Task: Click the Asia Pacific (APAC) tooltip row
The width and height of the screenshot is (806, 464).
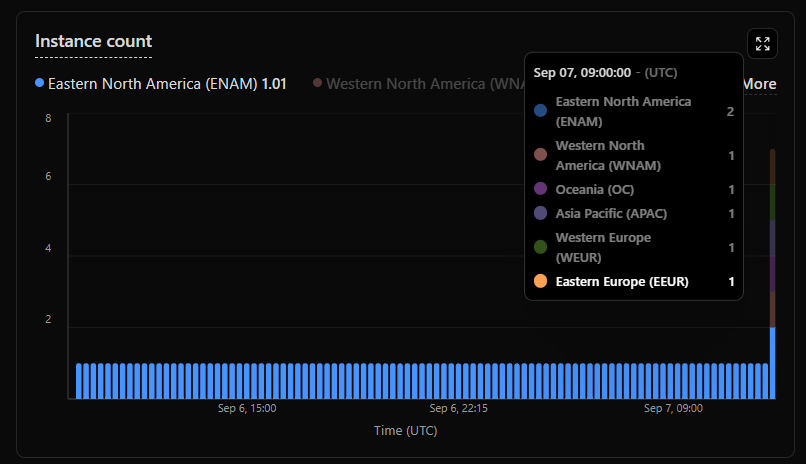Action: (634, 214)
